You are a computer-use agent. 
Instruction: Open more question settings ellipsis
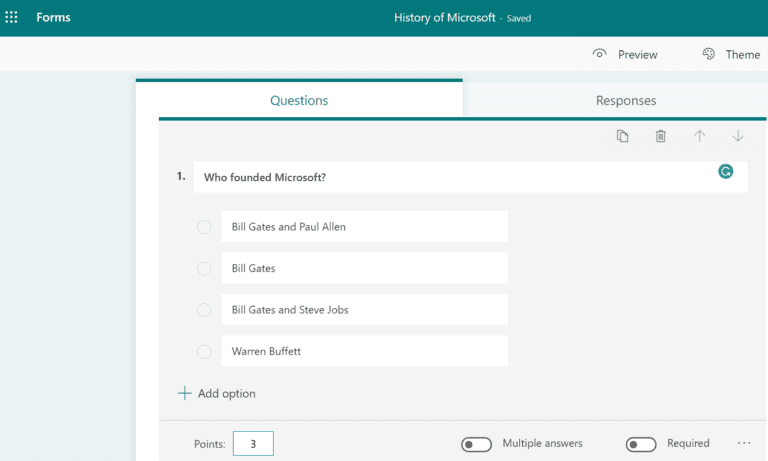(x=743, y=443)
